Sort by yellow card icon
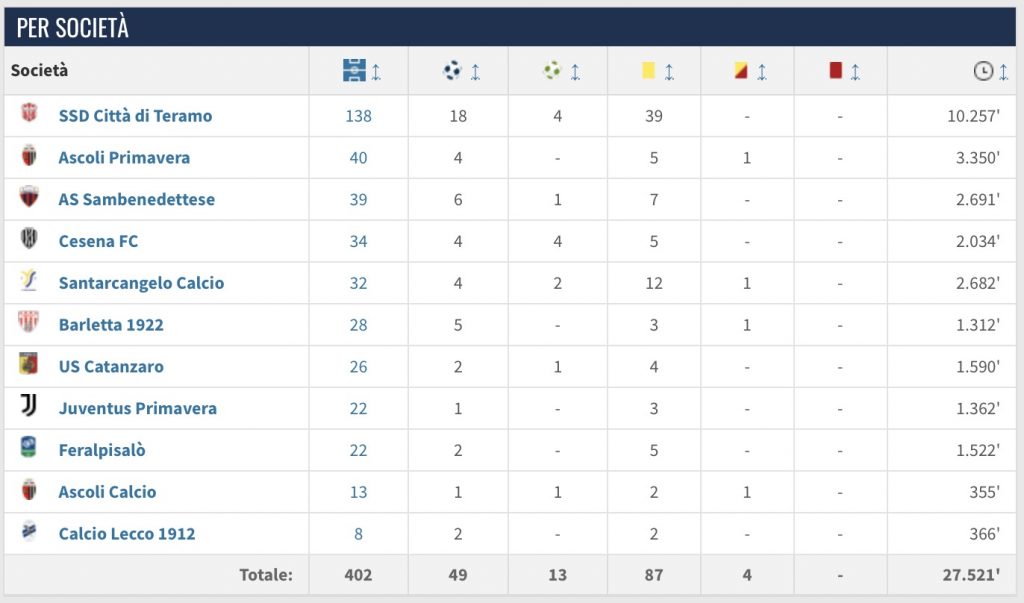Viewport: 1024px width, 603px height. pyautogui.click(x=649, y=71)
